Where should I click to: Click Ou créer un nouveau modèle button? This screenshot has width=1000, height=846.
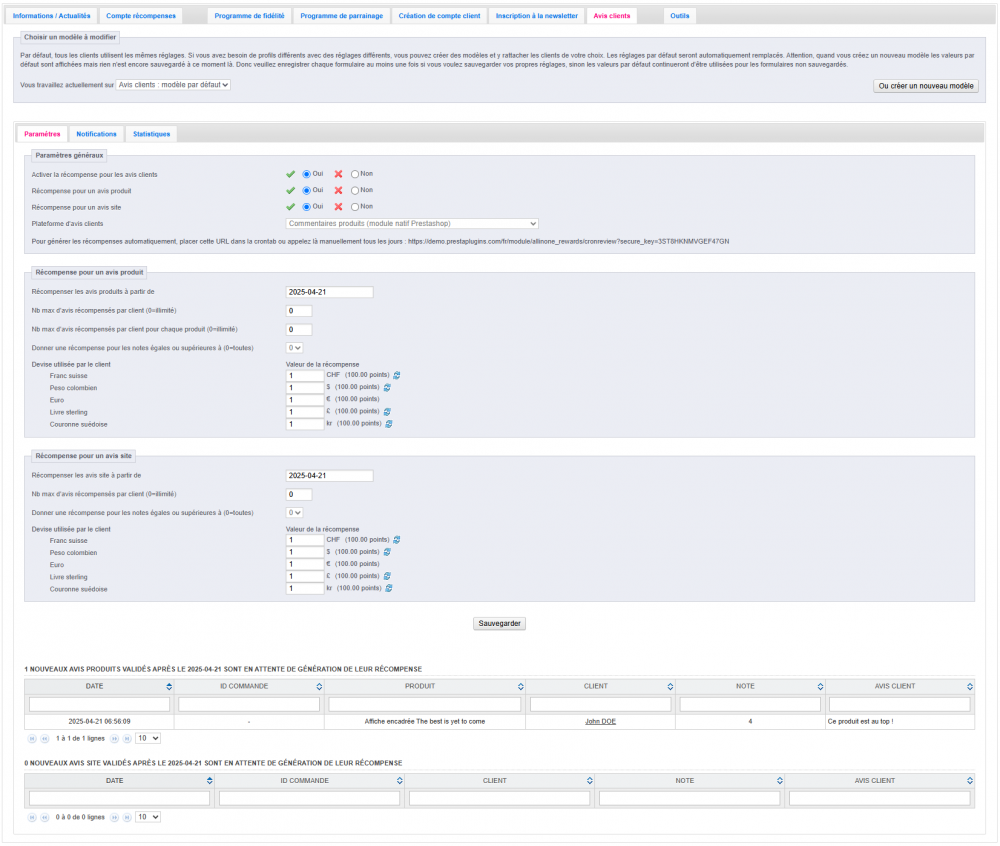point(925,86)
